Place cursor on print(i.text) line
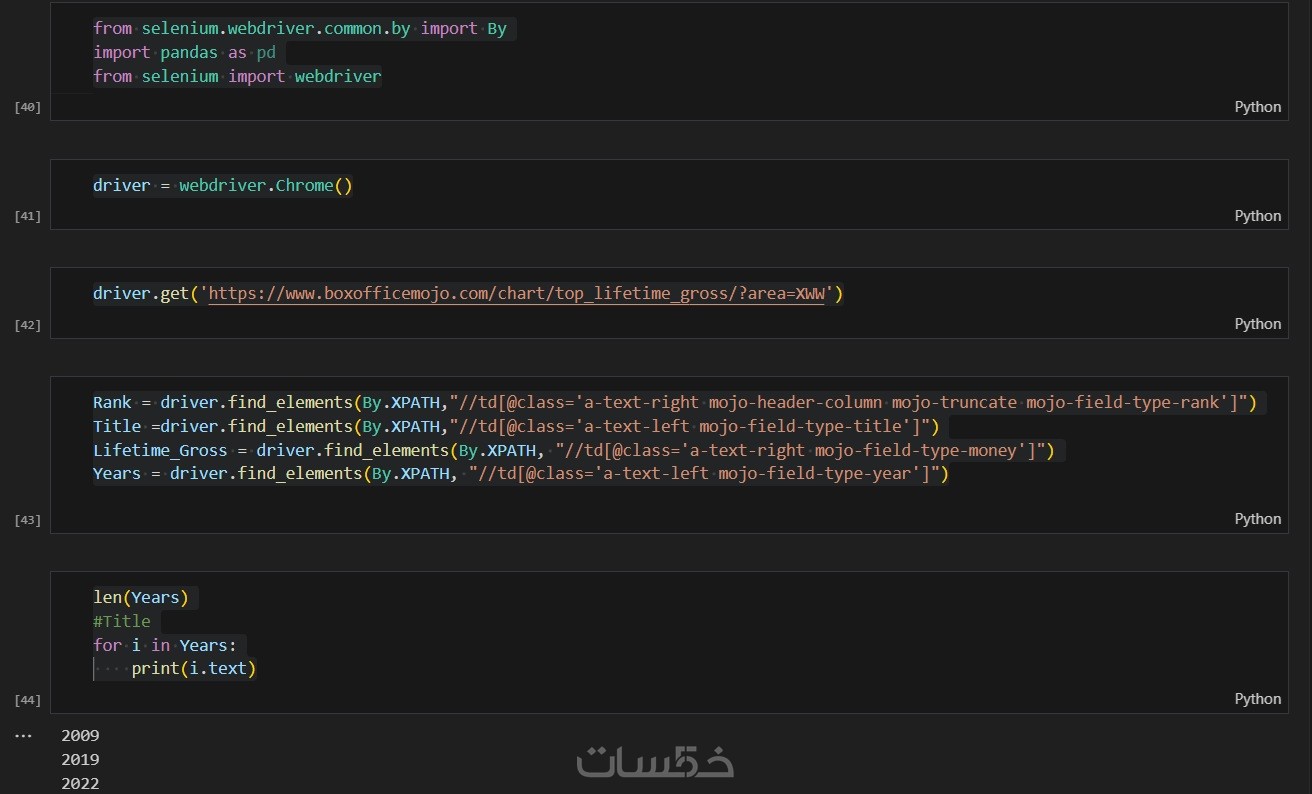The height and width of the screenshot is (794, 1312). coord(193,669)
